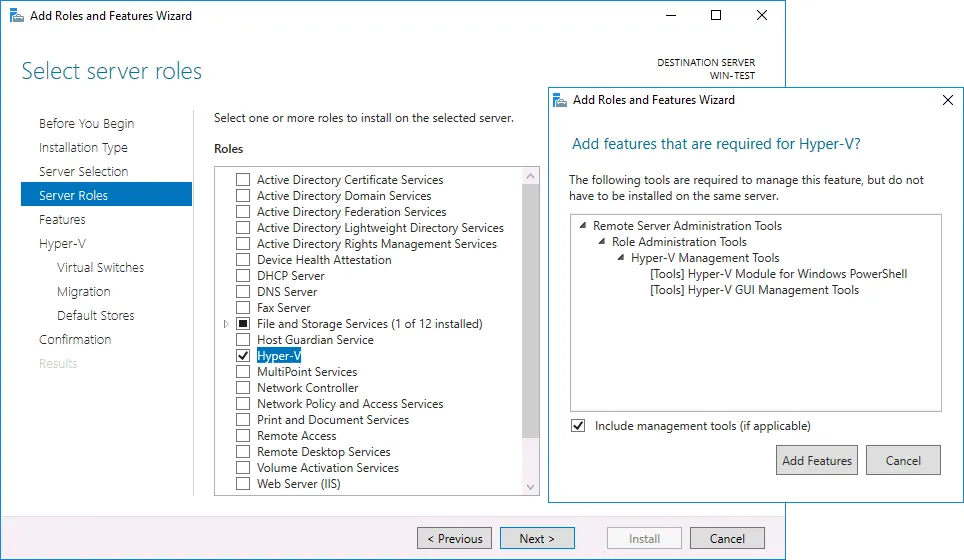This screenshot has width=964, height=560.
Task: Uncheck the Hyper-V role checkbox
Action: click(243, 356)
